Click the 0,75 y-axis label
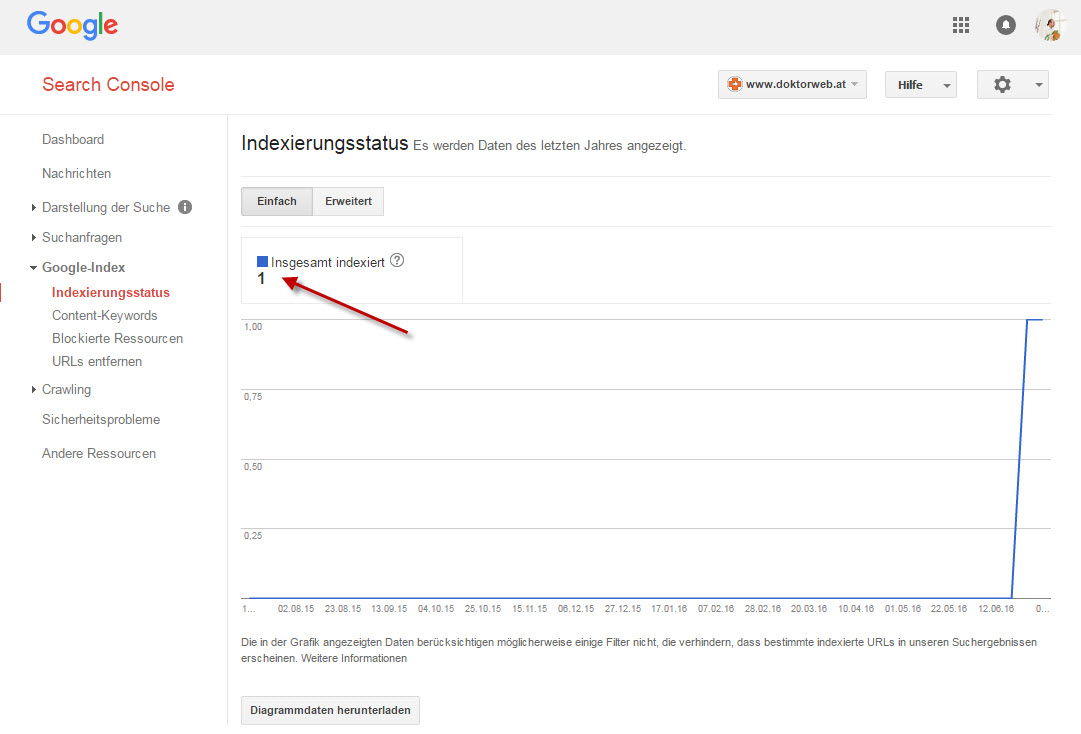This screenshot has width=1081, height=734. 253,397
